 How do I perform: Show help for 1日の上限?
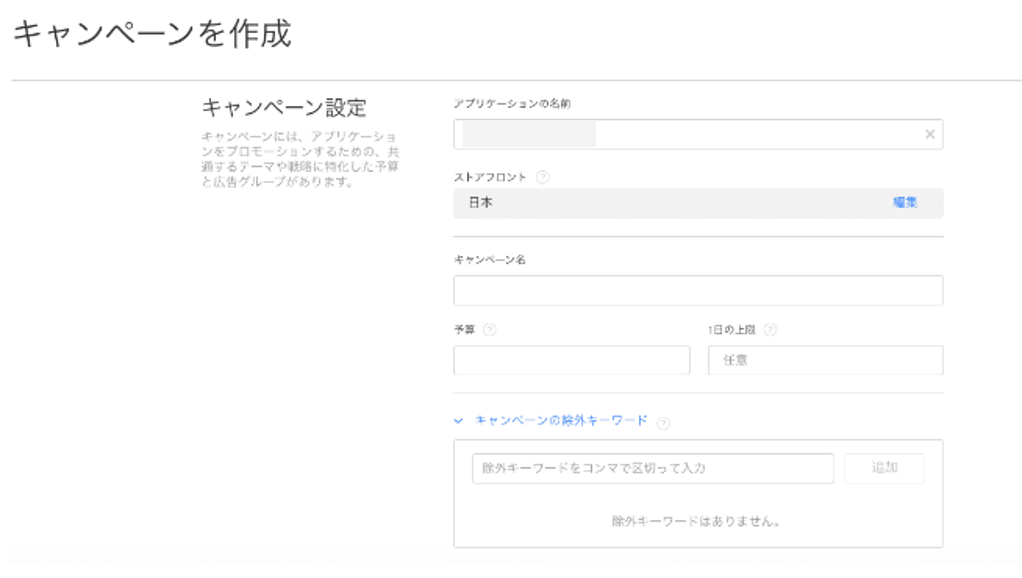point(770,331)
